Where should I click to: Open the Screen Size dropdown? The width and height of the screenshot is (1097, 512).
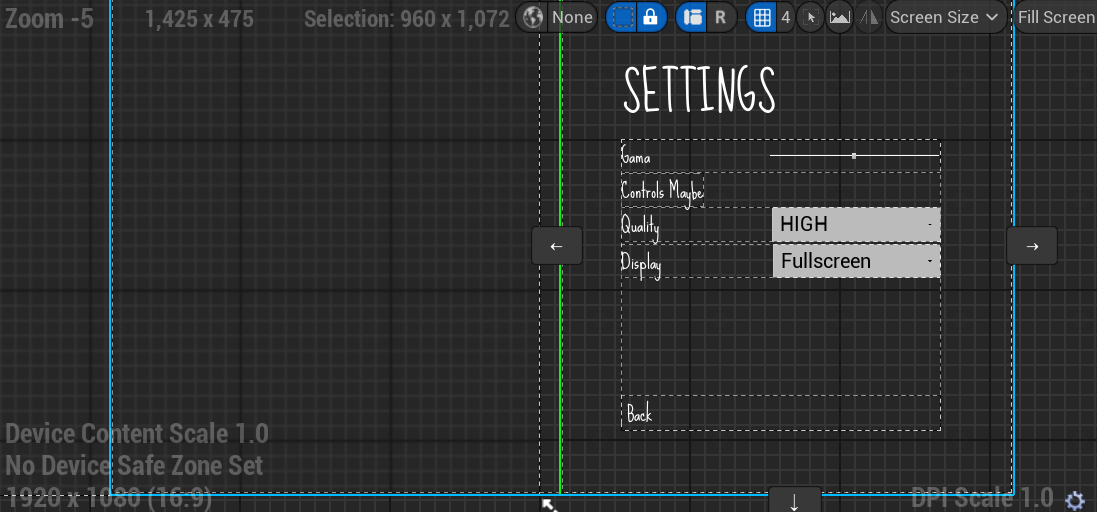click(x=945, y=17)
